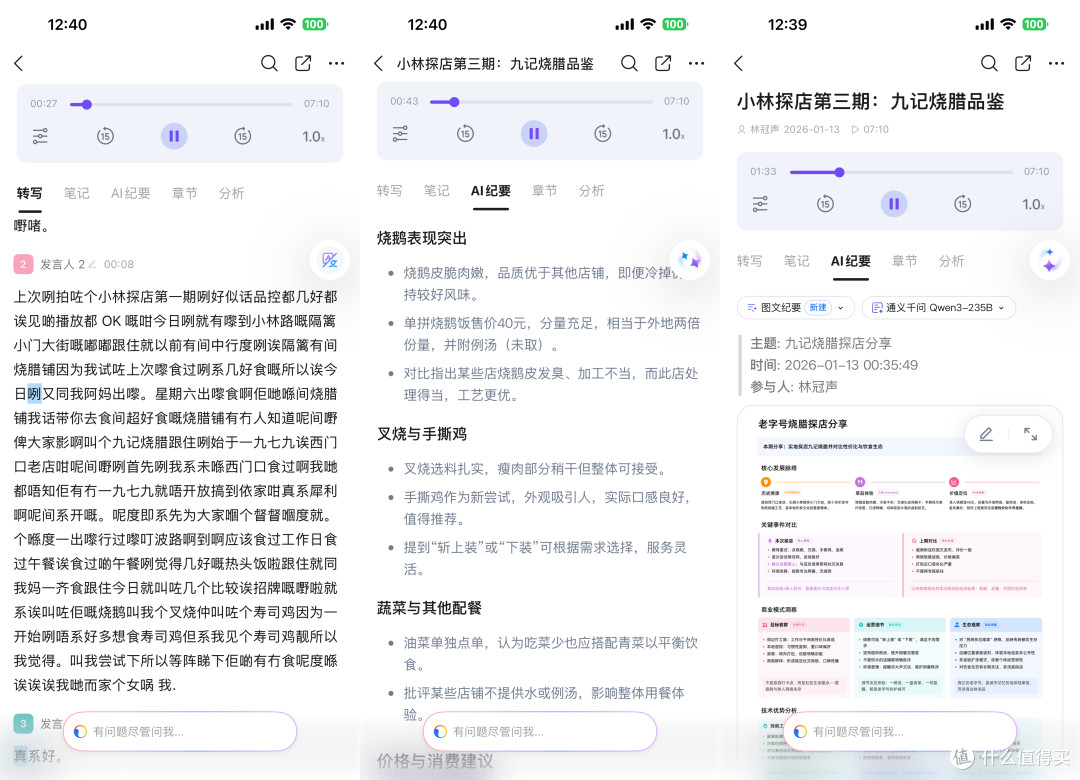Open search in the middle phone screen
1080x780 pixels.
(629, 63)
